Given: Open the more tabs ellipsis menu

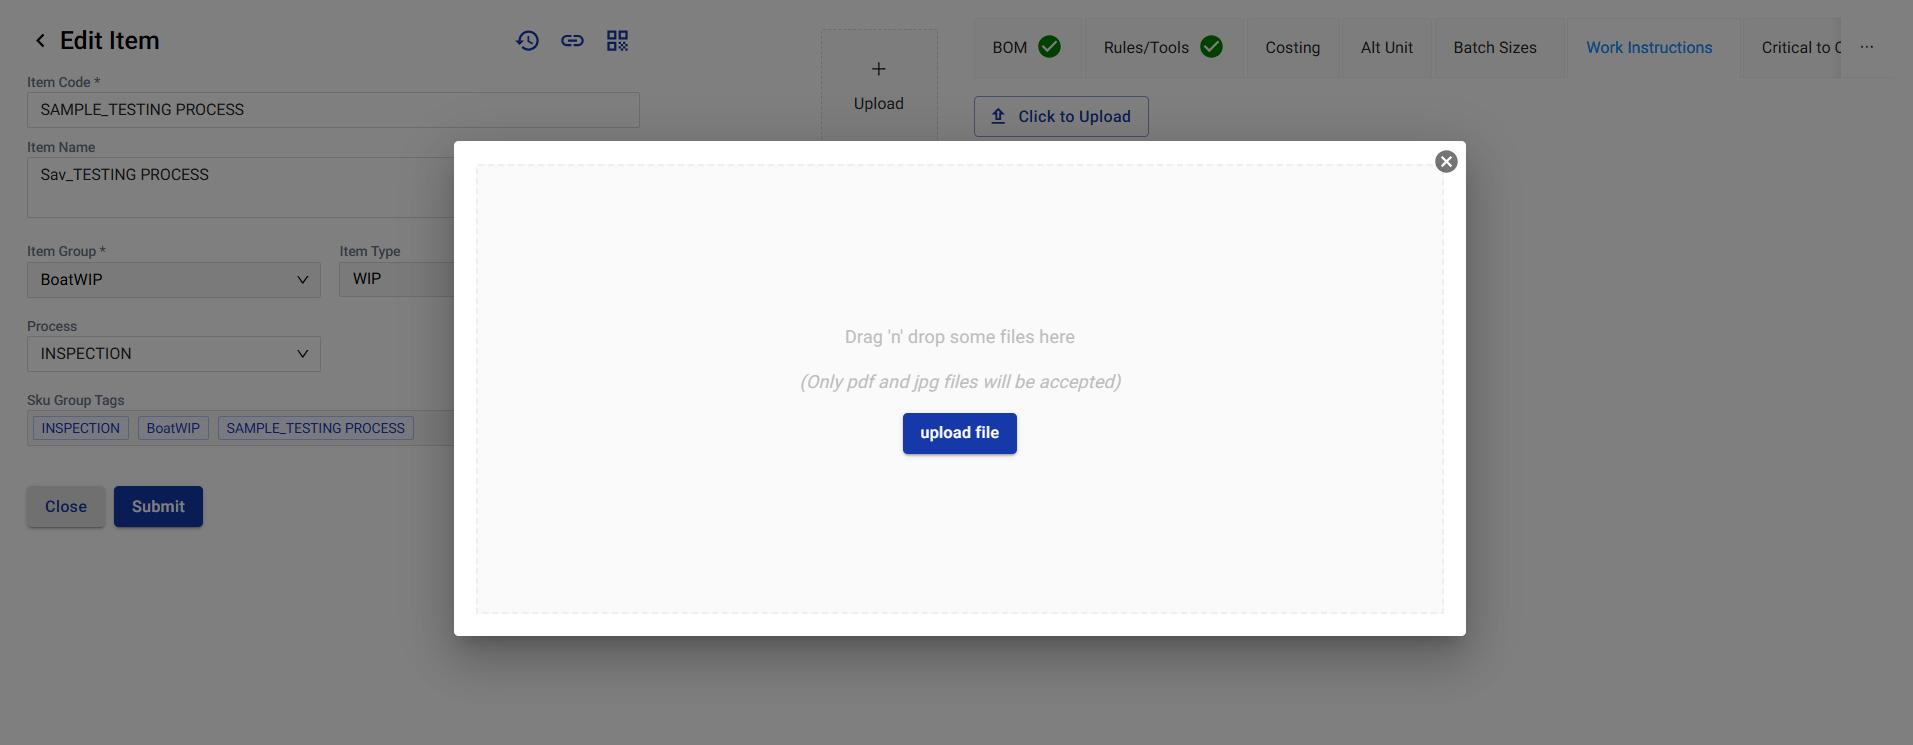Looking at the screenshot, I should coord(1867,47).
